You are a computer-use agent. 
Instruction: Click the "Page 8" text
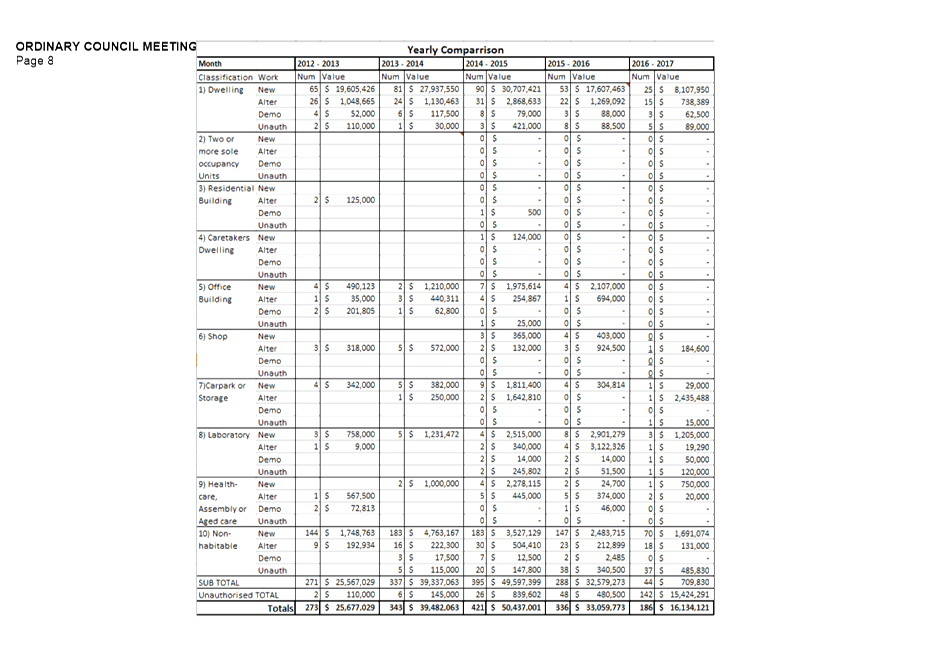(35, 61)
